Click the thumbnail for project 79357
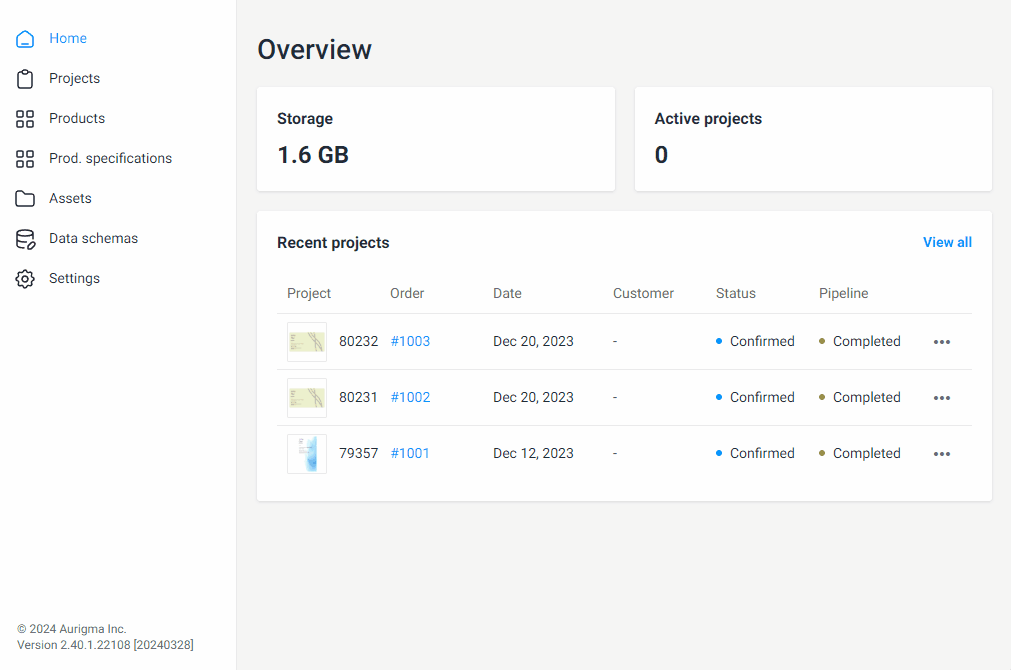This screenshot has height=670, width=1011. [x=306, y=453]
